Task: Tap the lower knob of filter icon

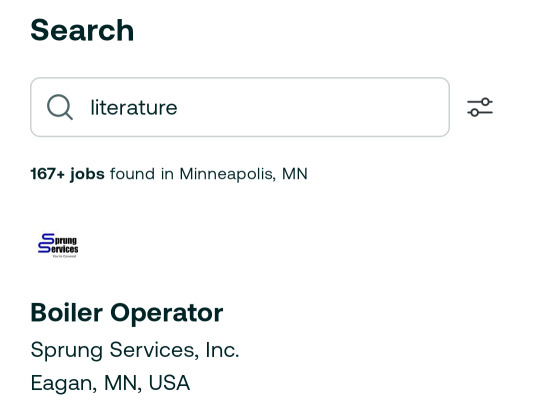Action: pyautogui.click(x=475, y=113)
